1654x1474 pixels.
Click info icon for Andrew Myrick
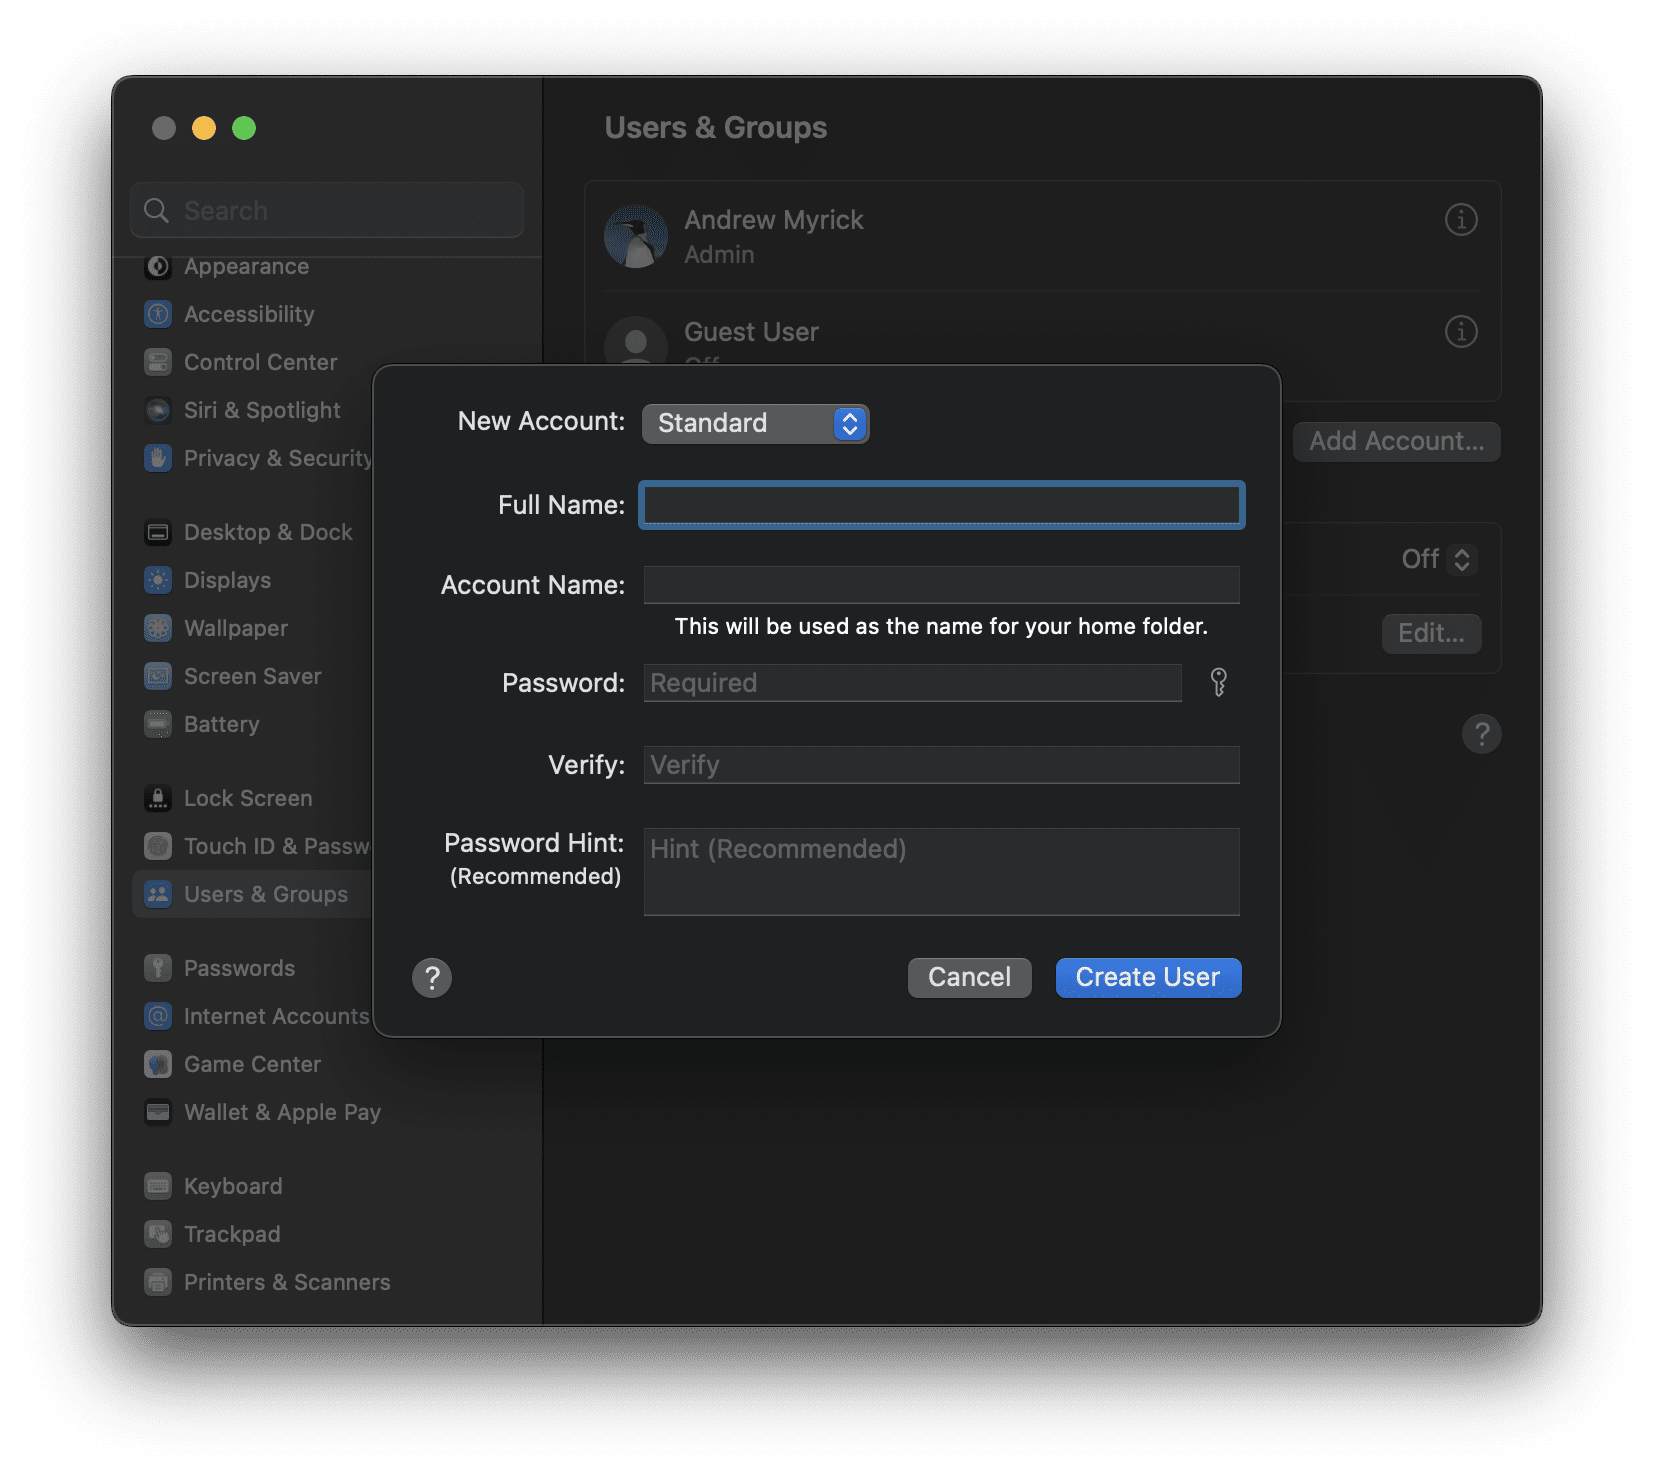click(x=1461, y=219)
